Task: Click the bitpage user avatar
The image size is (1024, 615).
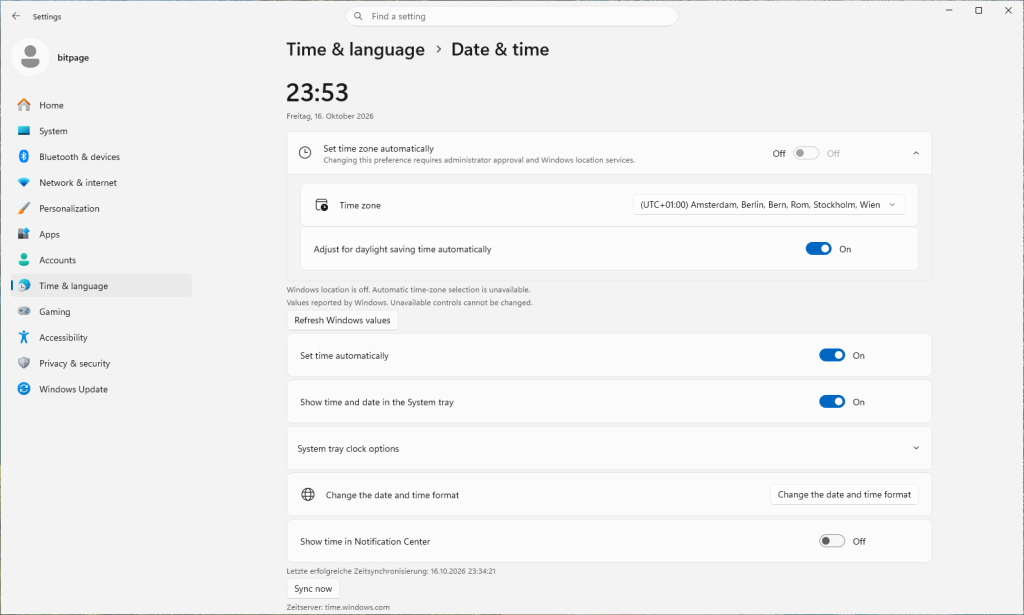Action: pyautogui.click(x=30, y=57)
